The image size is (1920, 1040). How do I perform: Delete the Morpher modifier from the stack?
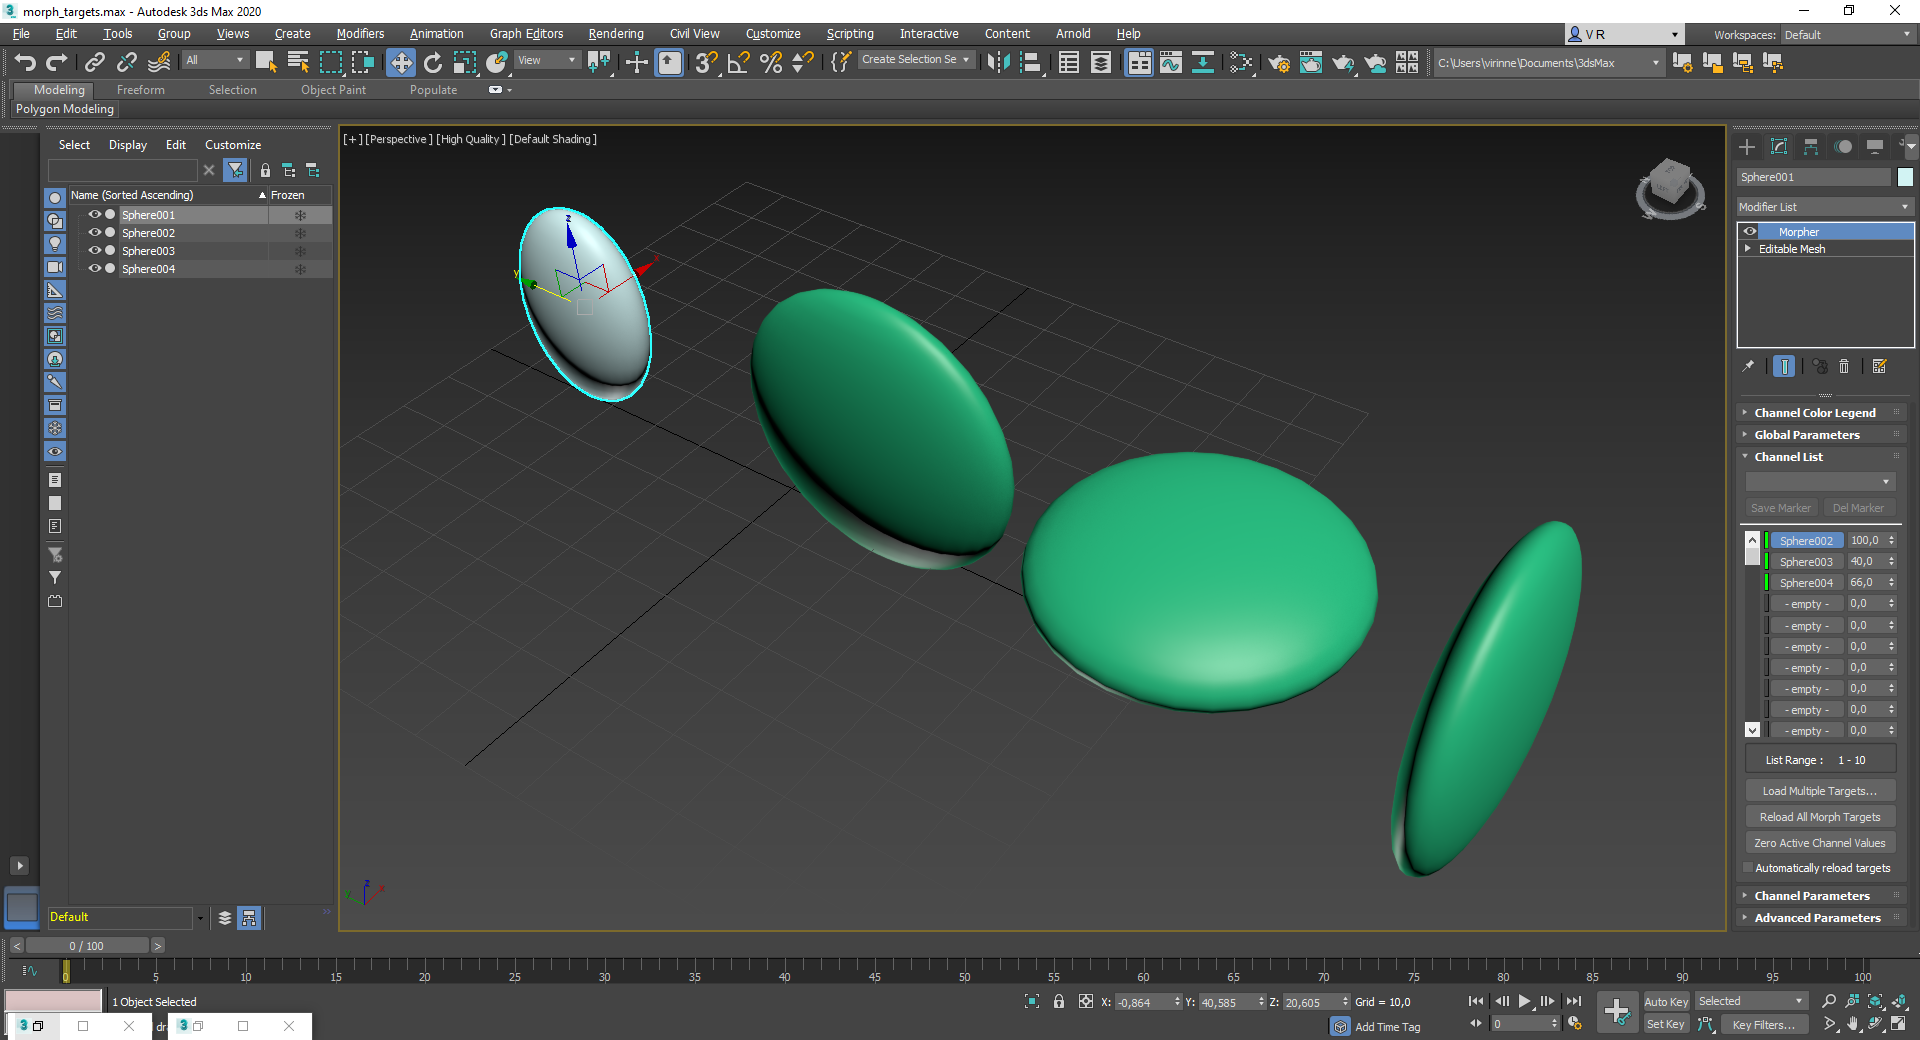pyautogui.click(x=1845, y=367)
